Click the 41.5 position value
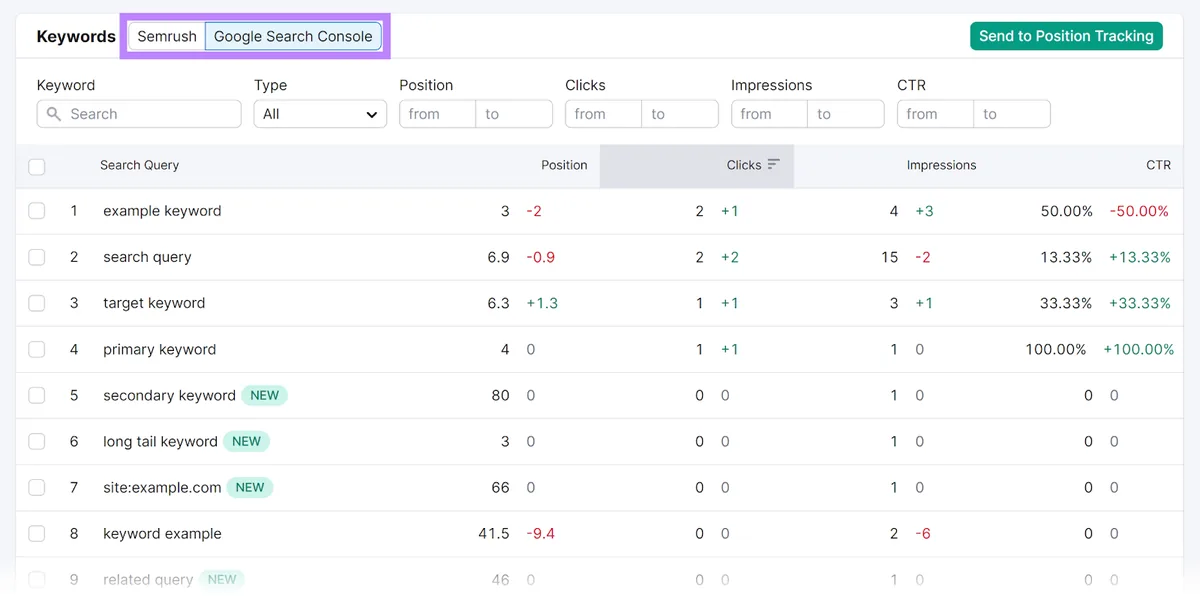This screenshot has width=1200, height=603. pyautogui.click(x=494, y=533)
